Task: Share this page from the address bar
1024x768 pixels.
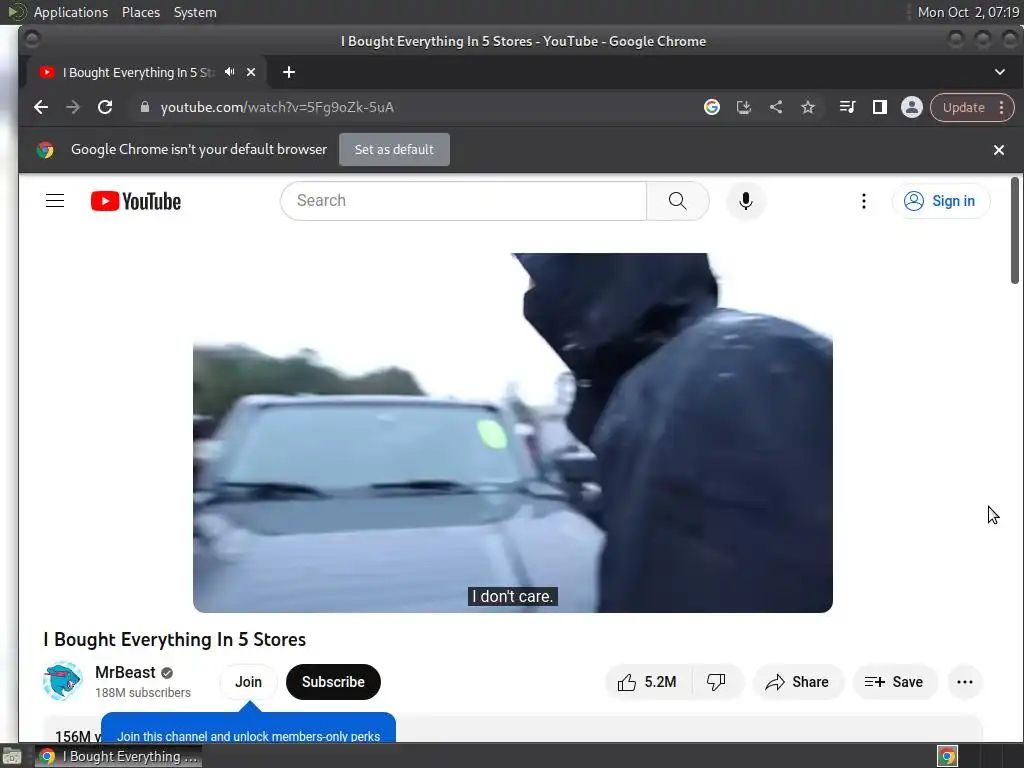Action: (x=776, y=107)
